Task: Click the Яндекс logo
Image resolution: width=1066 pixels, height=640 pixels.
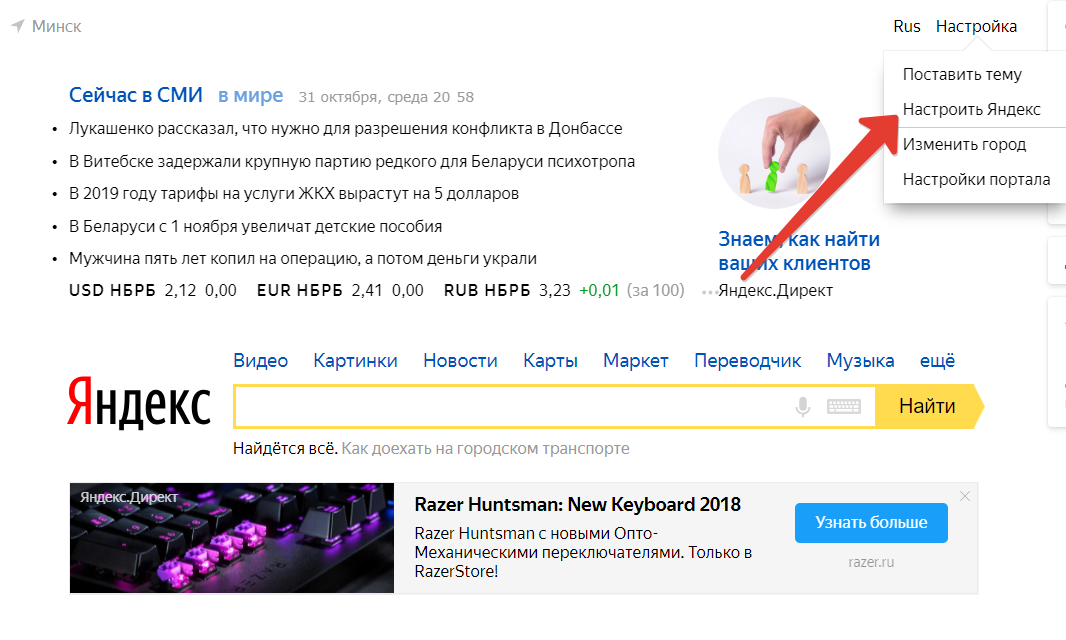Action: click(x=139, y=402)
